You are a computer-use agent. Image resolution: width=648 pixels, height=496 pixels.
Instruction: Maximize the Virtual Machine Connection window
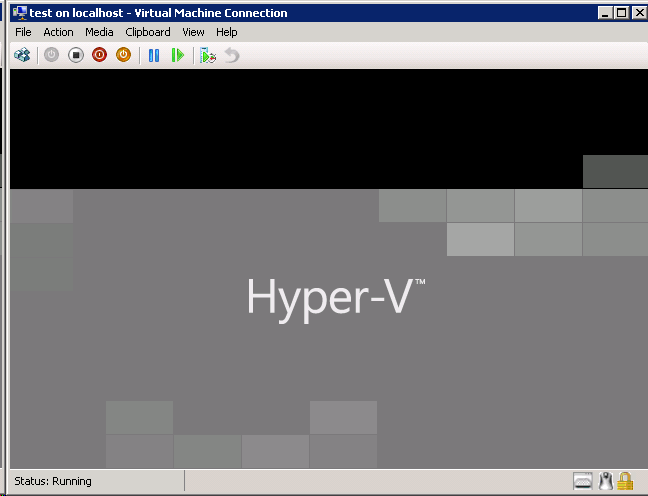pyautogui.click(x=622, y=13)
